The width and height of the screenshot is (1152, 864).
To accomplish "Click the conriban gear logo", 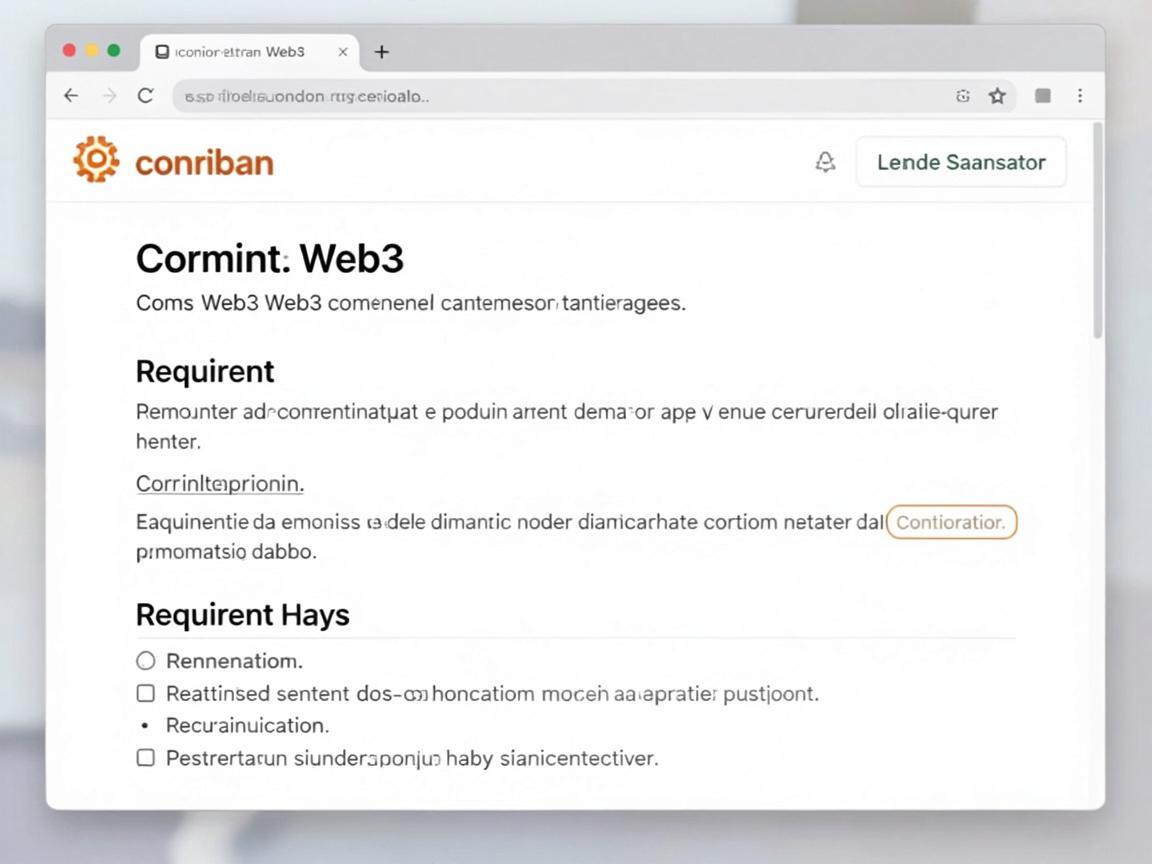I will [x=96, y=159].
